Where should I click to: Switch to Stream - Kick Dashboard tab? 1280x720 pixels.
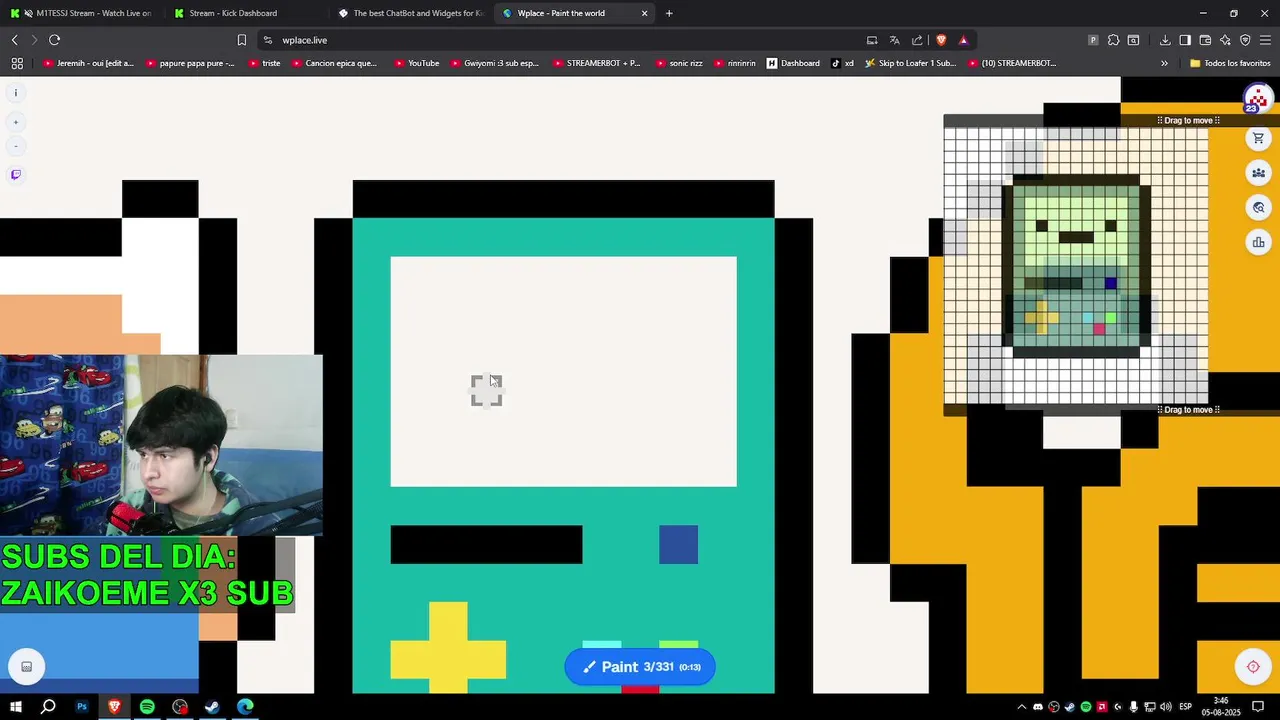pyautogui.click(x=240, y=13)
